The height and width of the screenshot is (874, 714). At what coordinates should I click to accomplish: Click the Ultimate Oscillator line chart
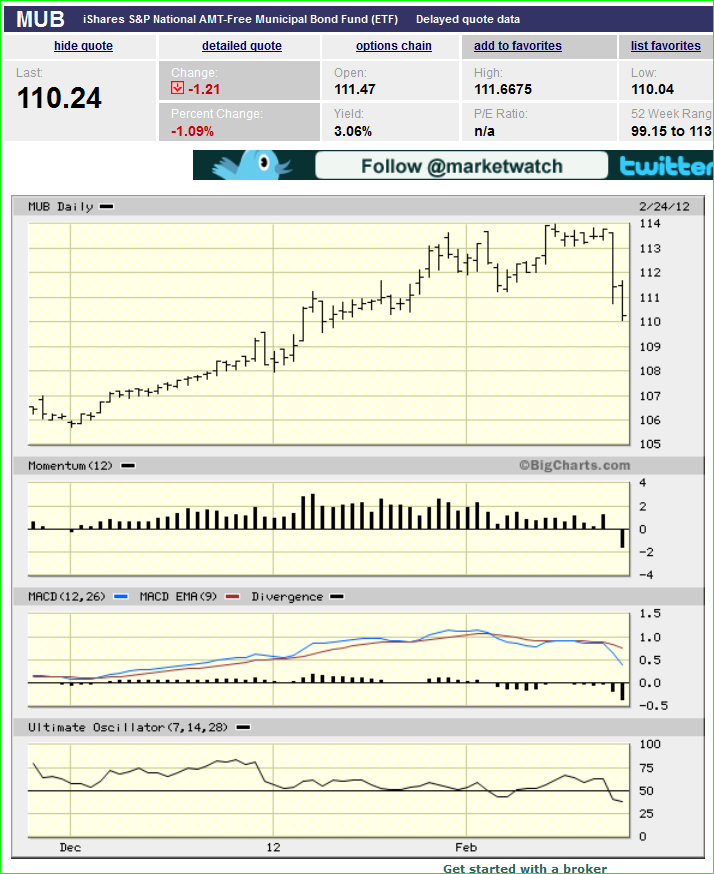pyautogui.click(x=329, y=790)
